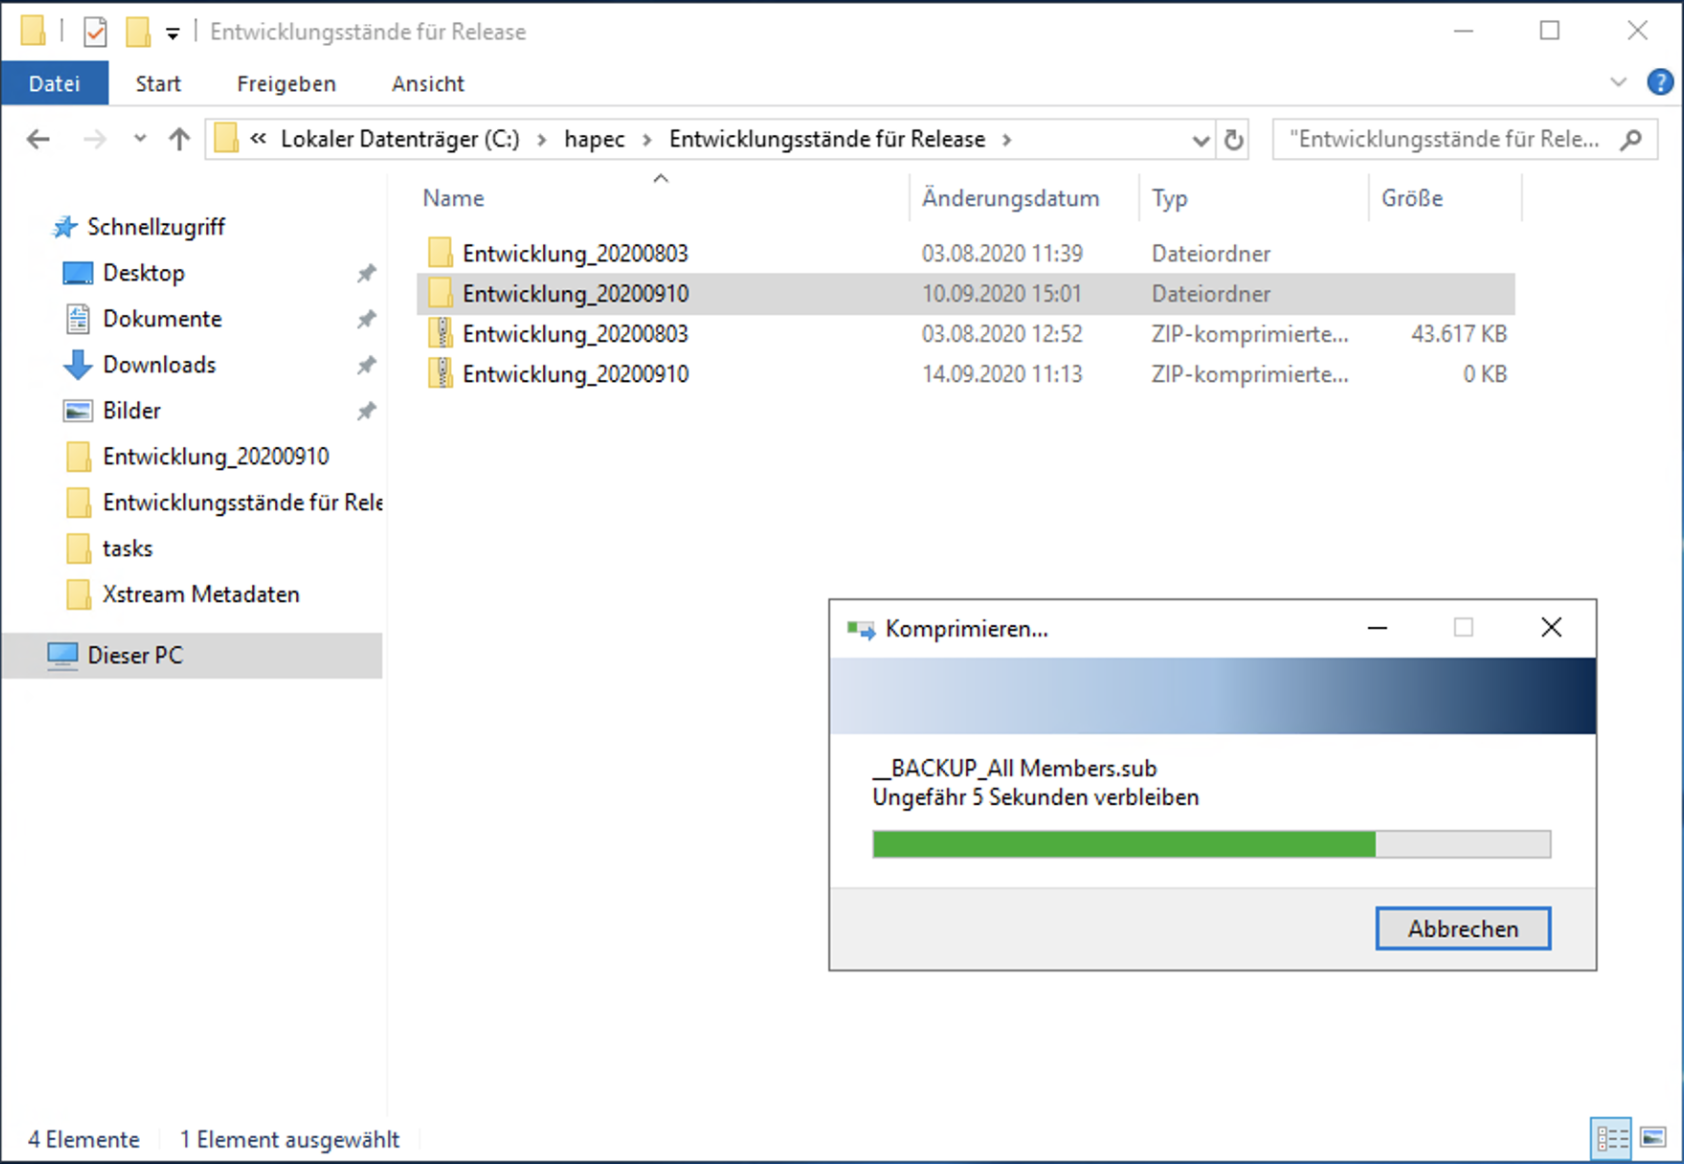
Task: Expand the ribbon with chevron
Action: point(1618,83)
